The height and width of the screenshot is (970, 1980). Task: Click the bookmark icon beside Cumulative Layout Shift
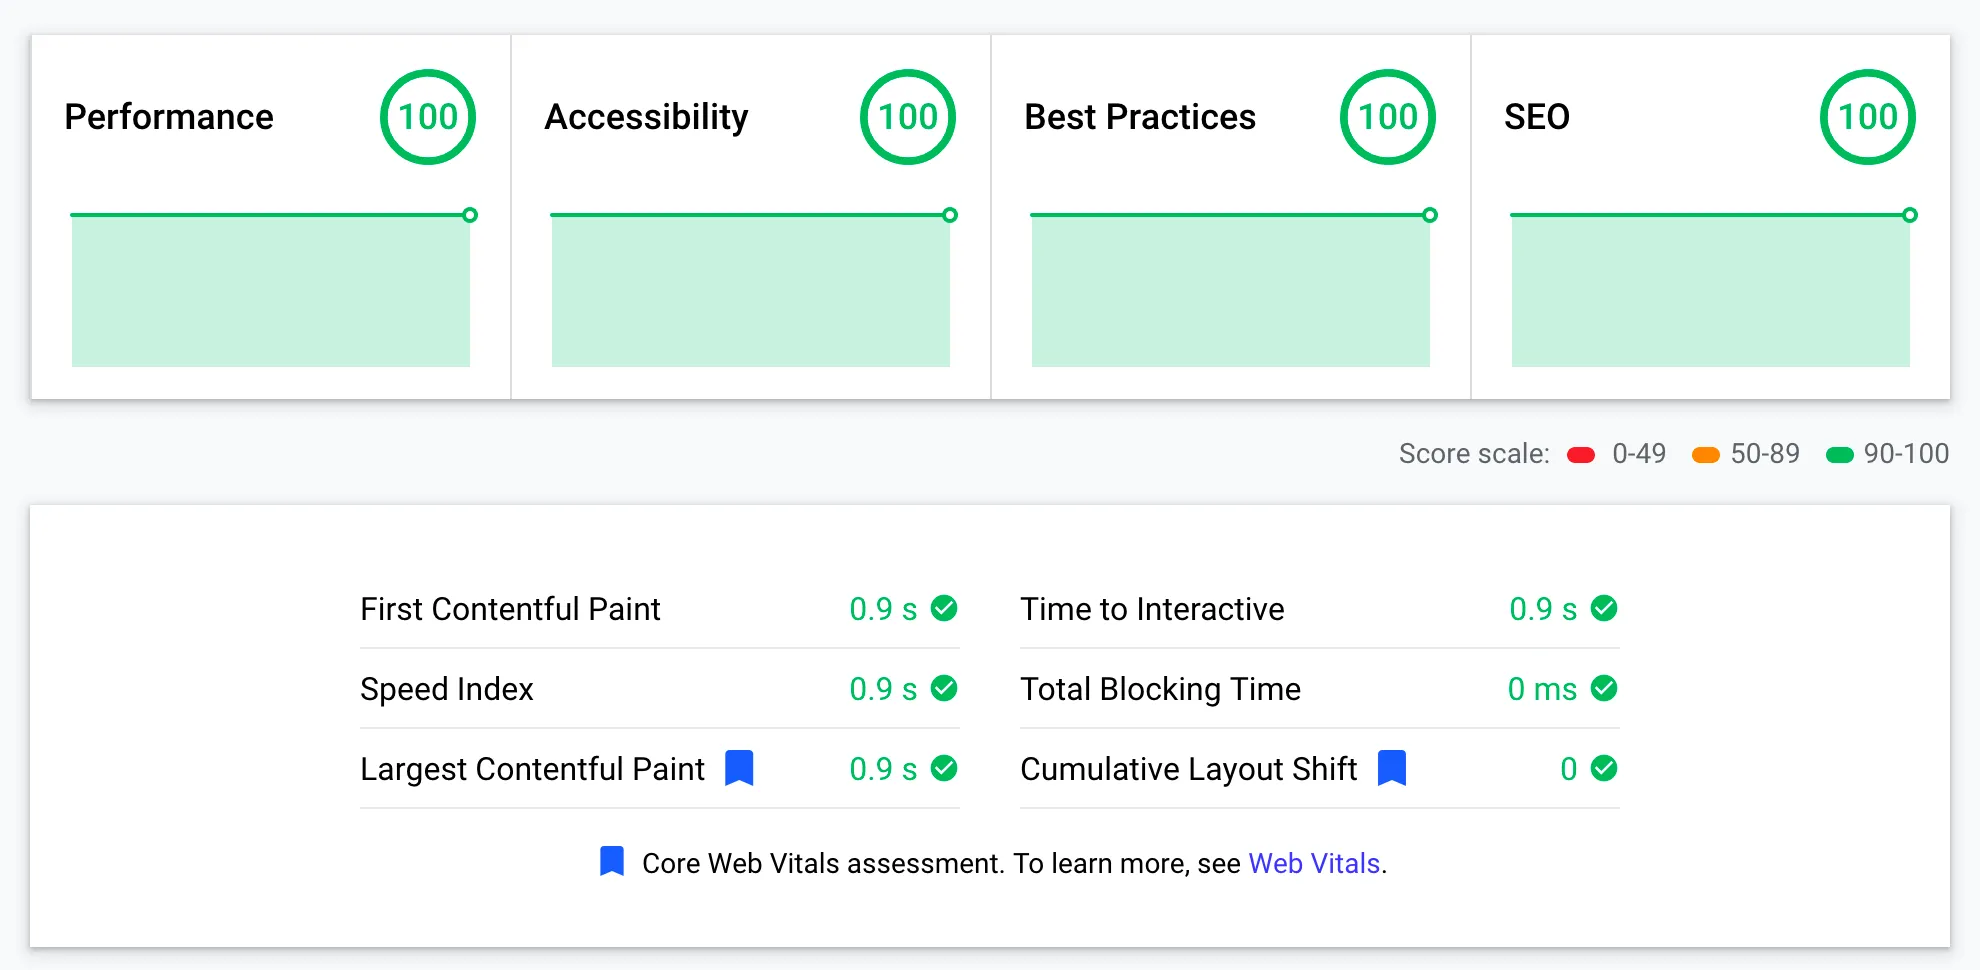tap(1392, 768)
